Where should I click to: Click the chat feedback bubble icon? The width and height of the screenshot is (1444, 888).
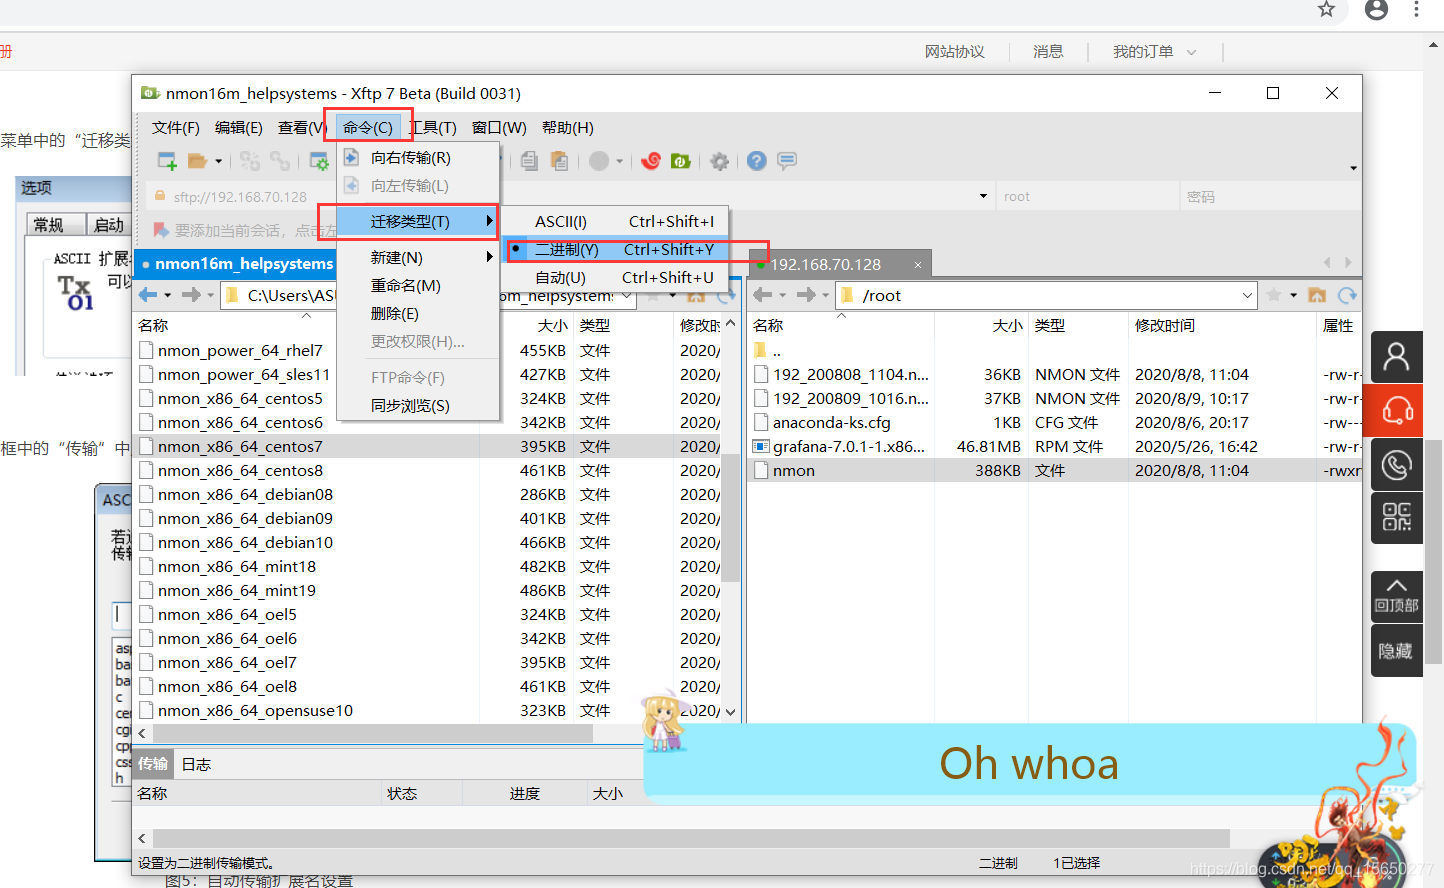coord(787,161)
